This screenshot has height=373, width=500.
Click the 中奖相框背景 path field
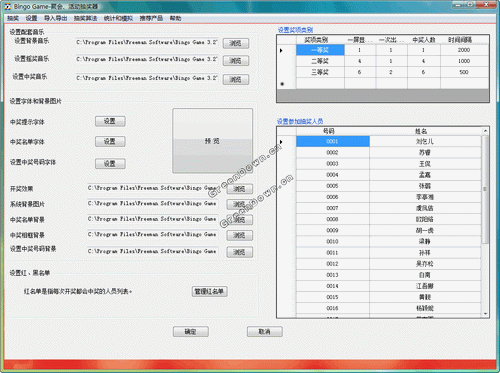152,235
